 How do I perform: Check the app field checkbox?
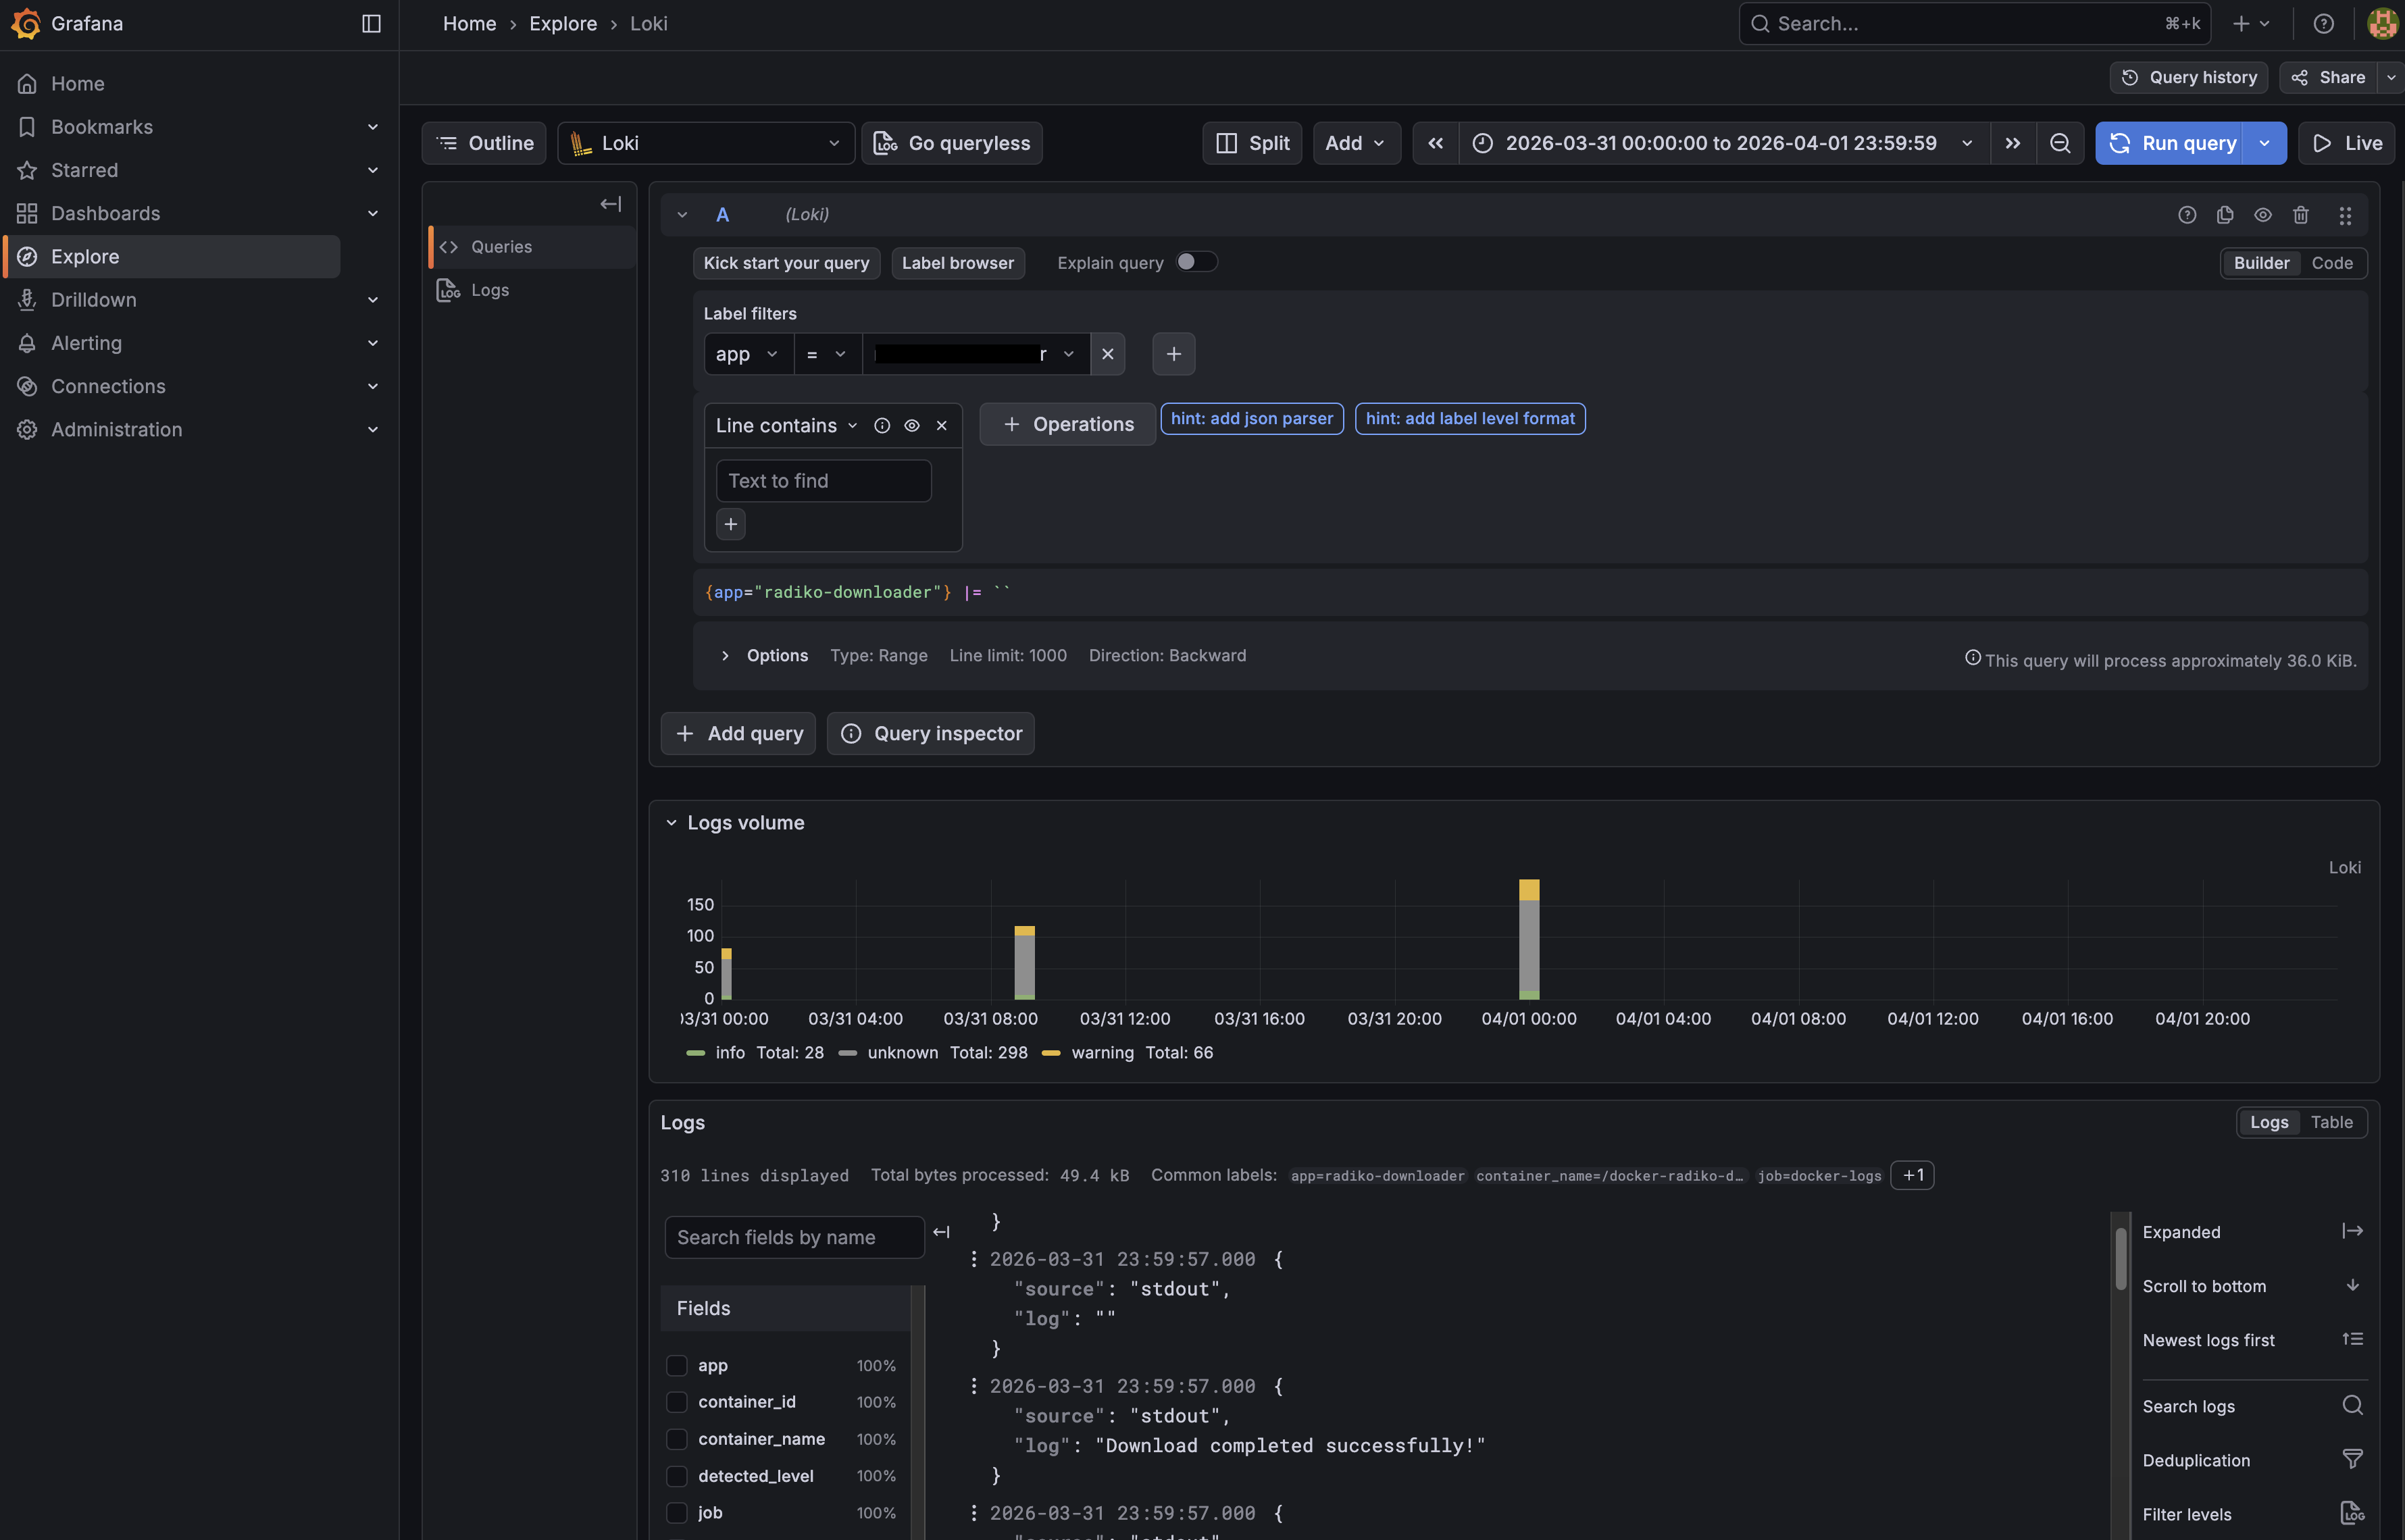coord(677,1366)
